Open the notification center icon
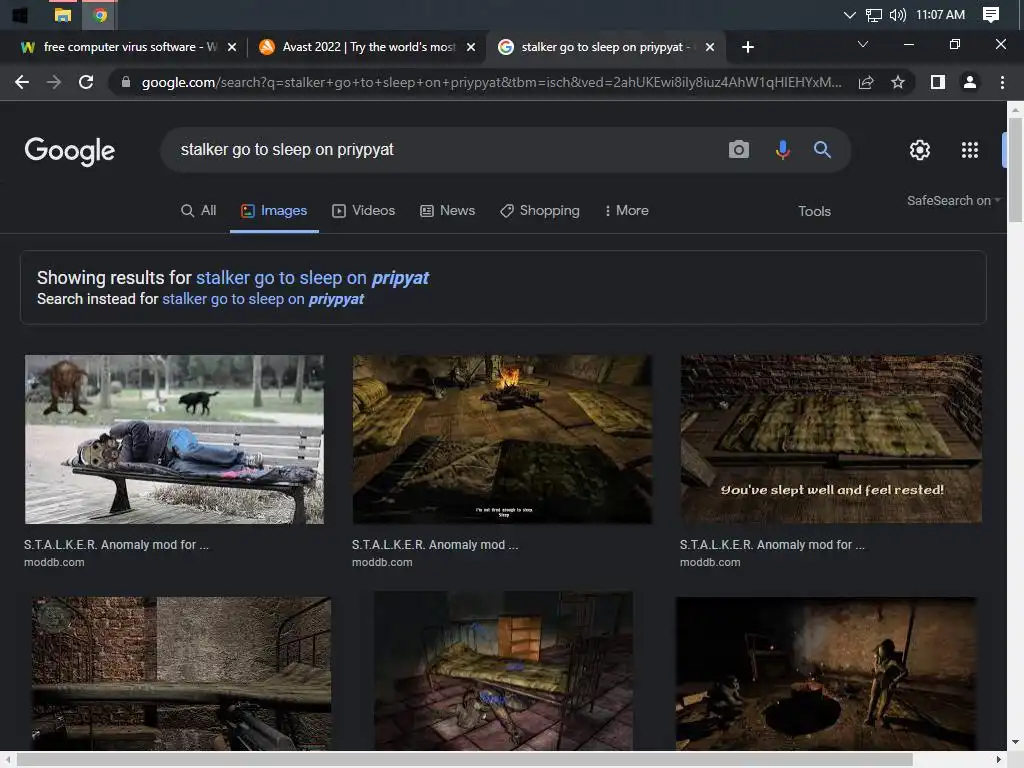This screenshot has width=1024, height=768. click(991, 14)
